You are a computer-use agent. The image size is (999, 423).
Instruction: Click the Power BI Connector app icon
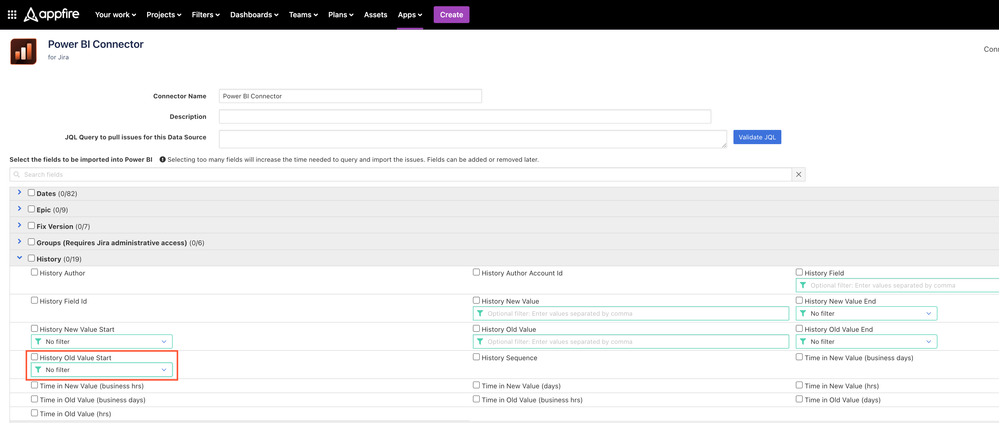[x=24, y=52]
